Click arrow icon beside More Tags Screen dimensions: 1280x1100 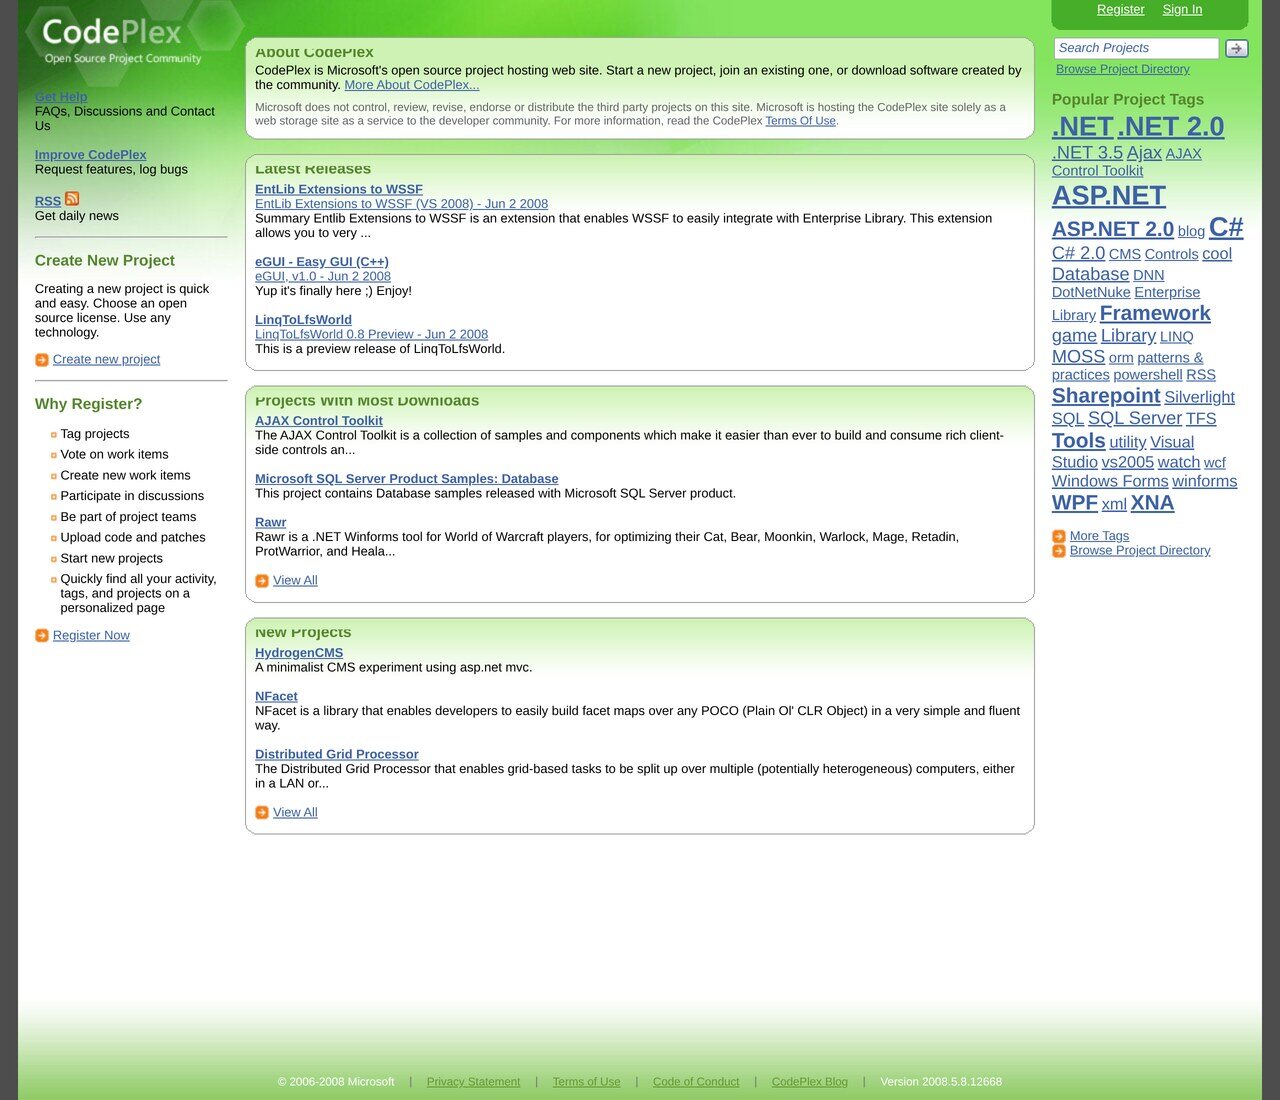(x=1059, y=536)
